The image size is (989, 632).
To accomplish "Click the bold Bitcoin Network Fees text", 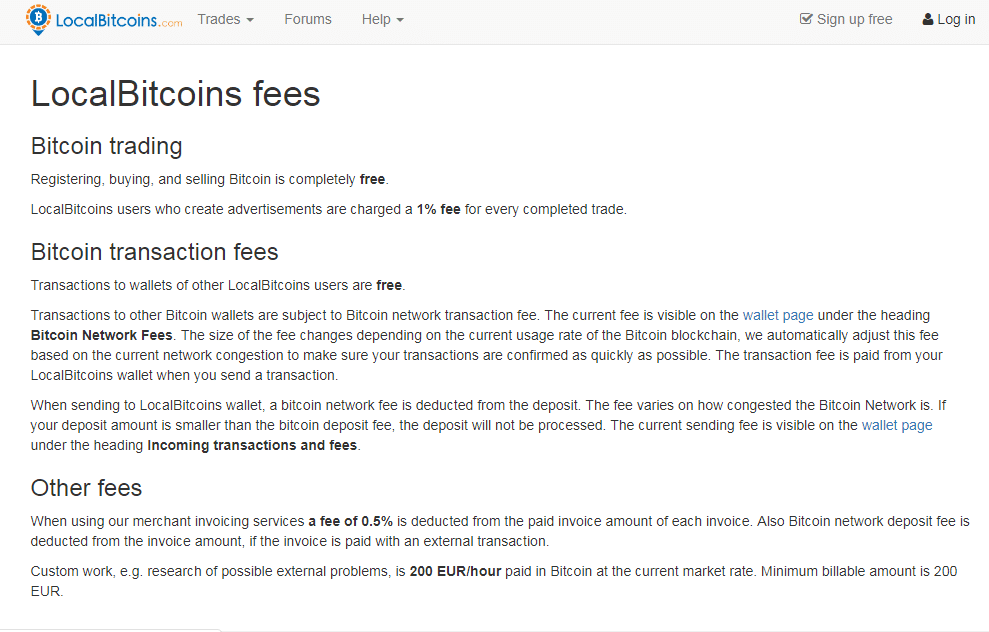I will pyautogui.click(x=102, y=336).
